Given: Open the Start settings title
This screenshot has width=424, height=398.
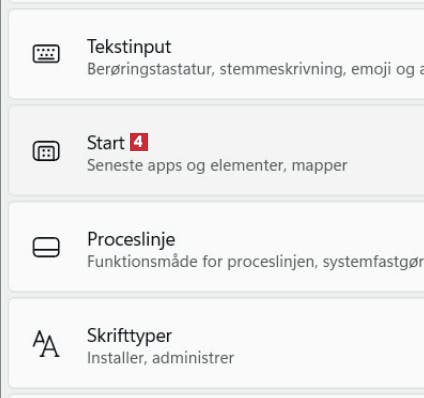Looking at the screenshot, I should click(x=106, y=143).
